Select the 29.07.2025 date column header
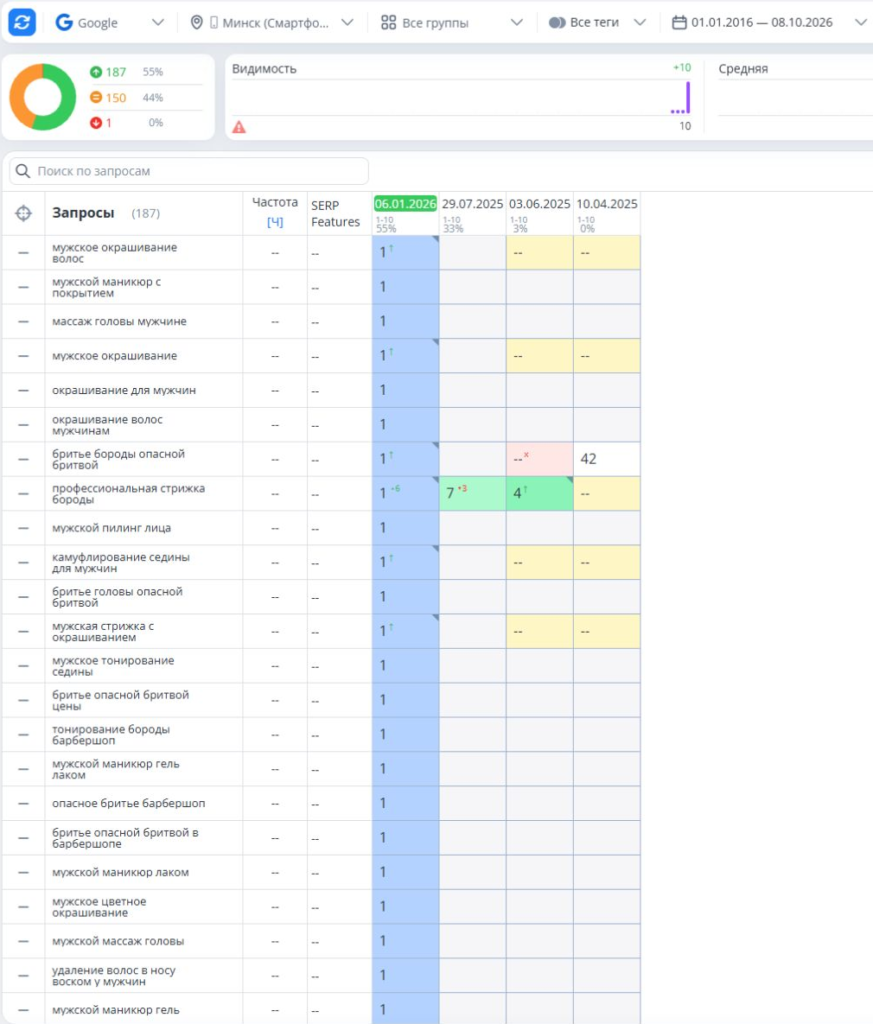Image resolution: width=873 pixels, height=1024 pixels. tap(472, 204)
